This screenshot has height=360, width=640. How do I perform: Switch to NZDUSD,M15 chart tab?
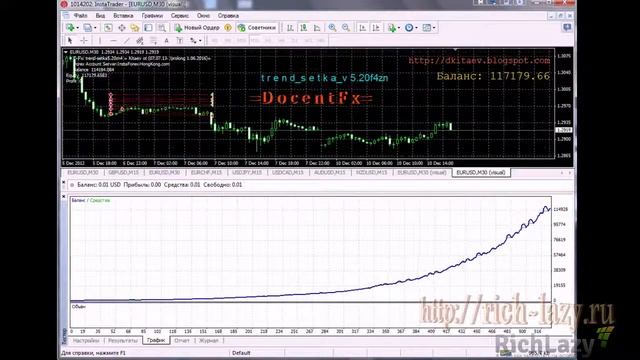[371, 173]
